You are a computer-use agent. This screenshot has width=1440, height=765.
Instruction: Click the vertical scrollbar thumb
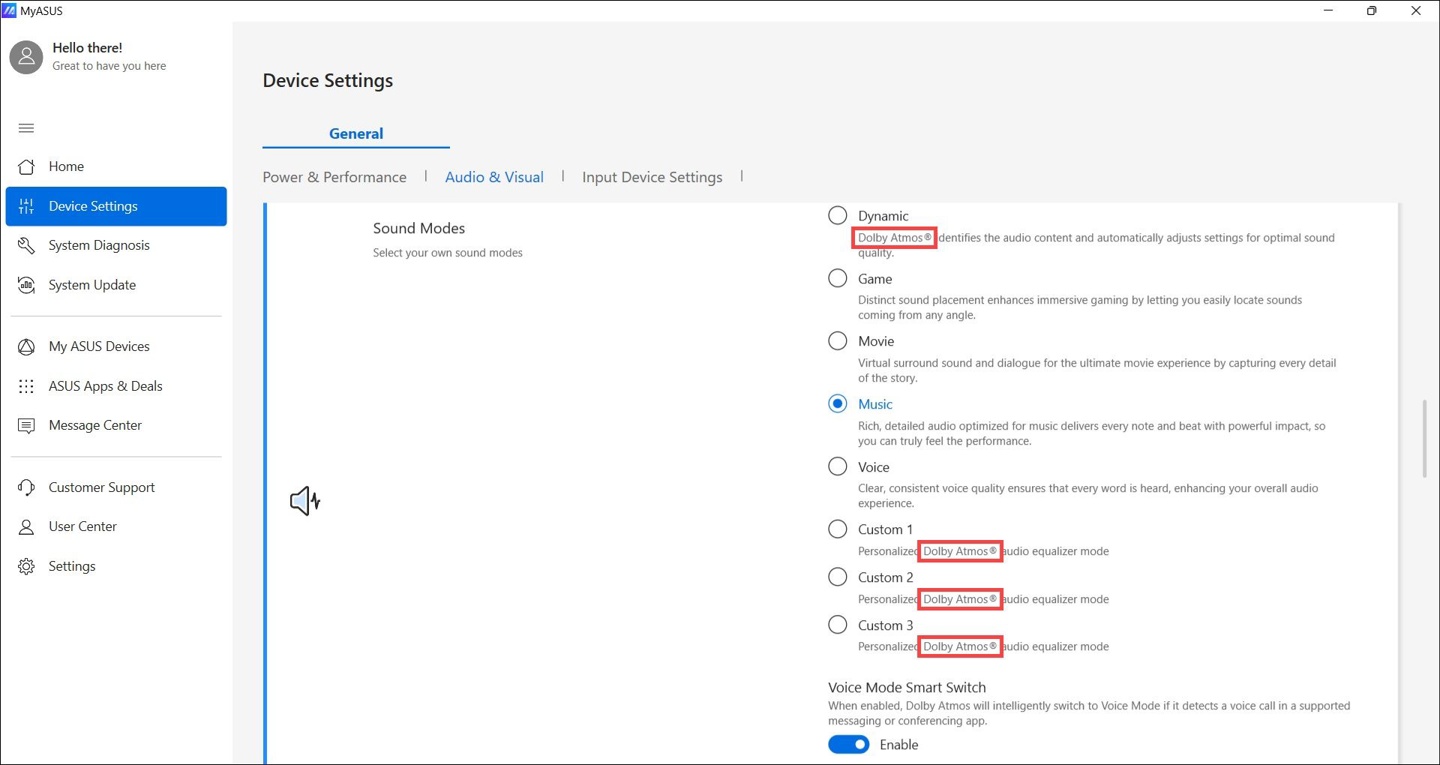[x=1425, y=440]
